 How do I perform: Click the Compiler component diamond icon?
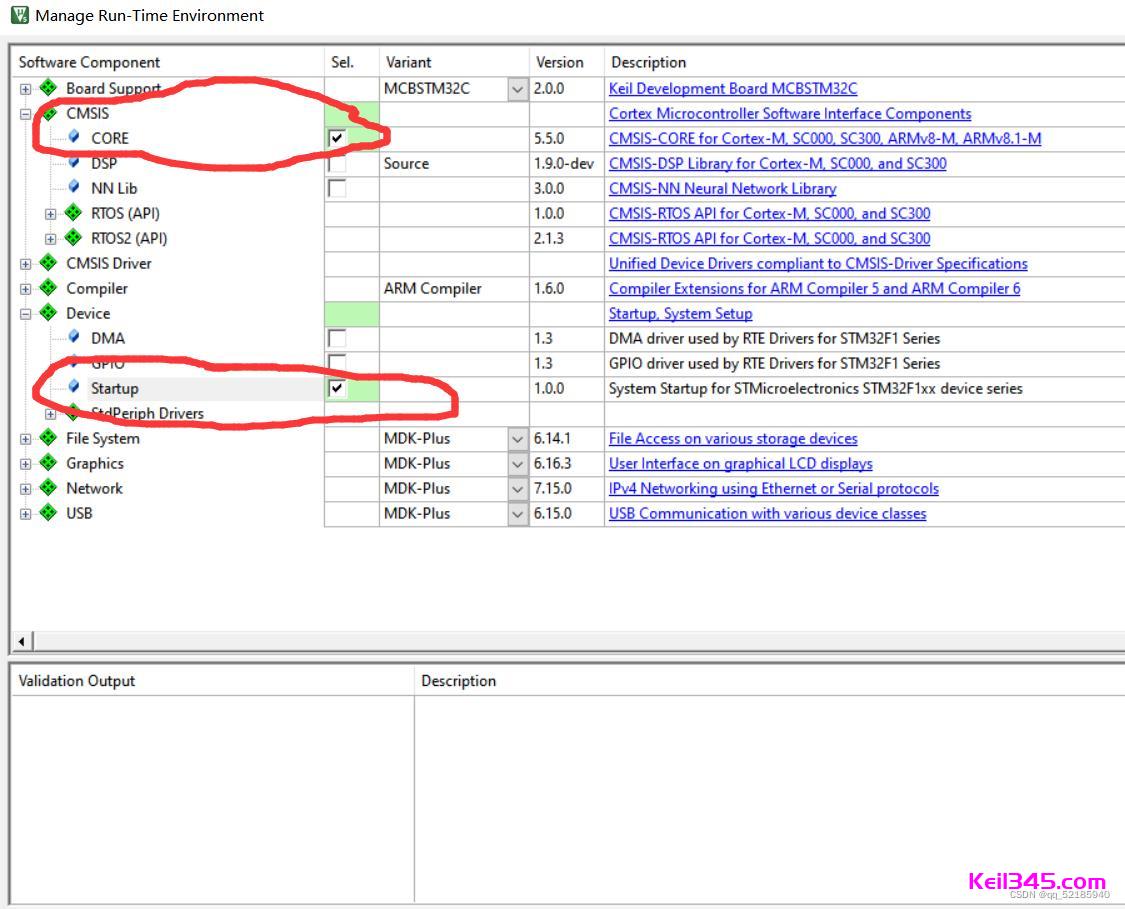coord(48,288)
